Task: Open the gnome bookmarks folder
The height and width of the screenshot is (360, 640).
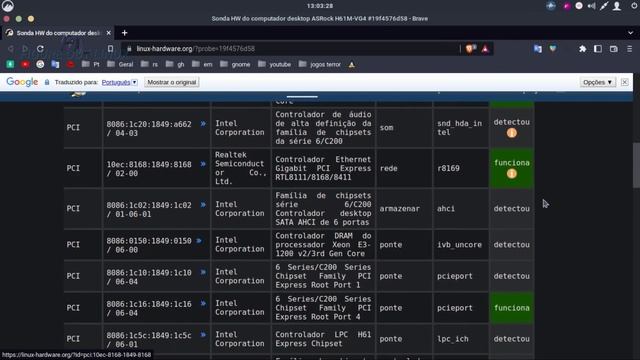Action: (x=235, y=64)
